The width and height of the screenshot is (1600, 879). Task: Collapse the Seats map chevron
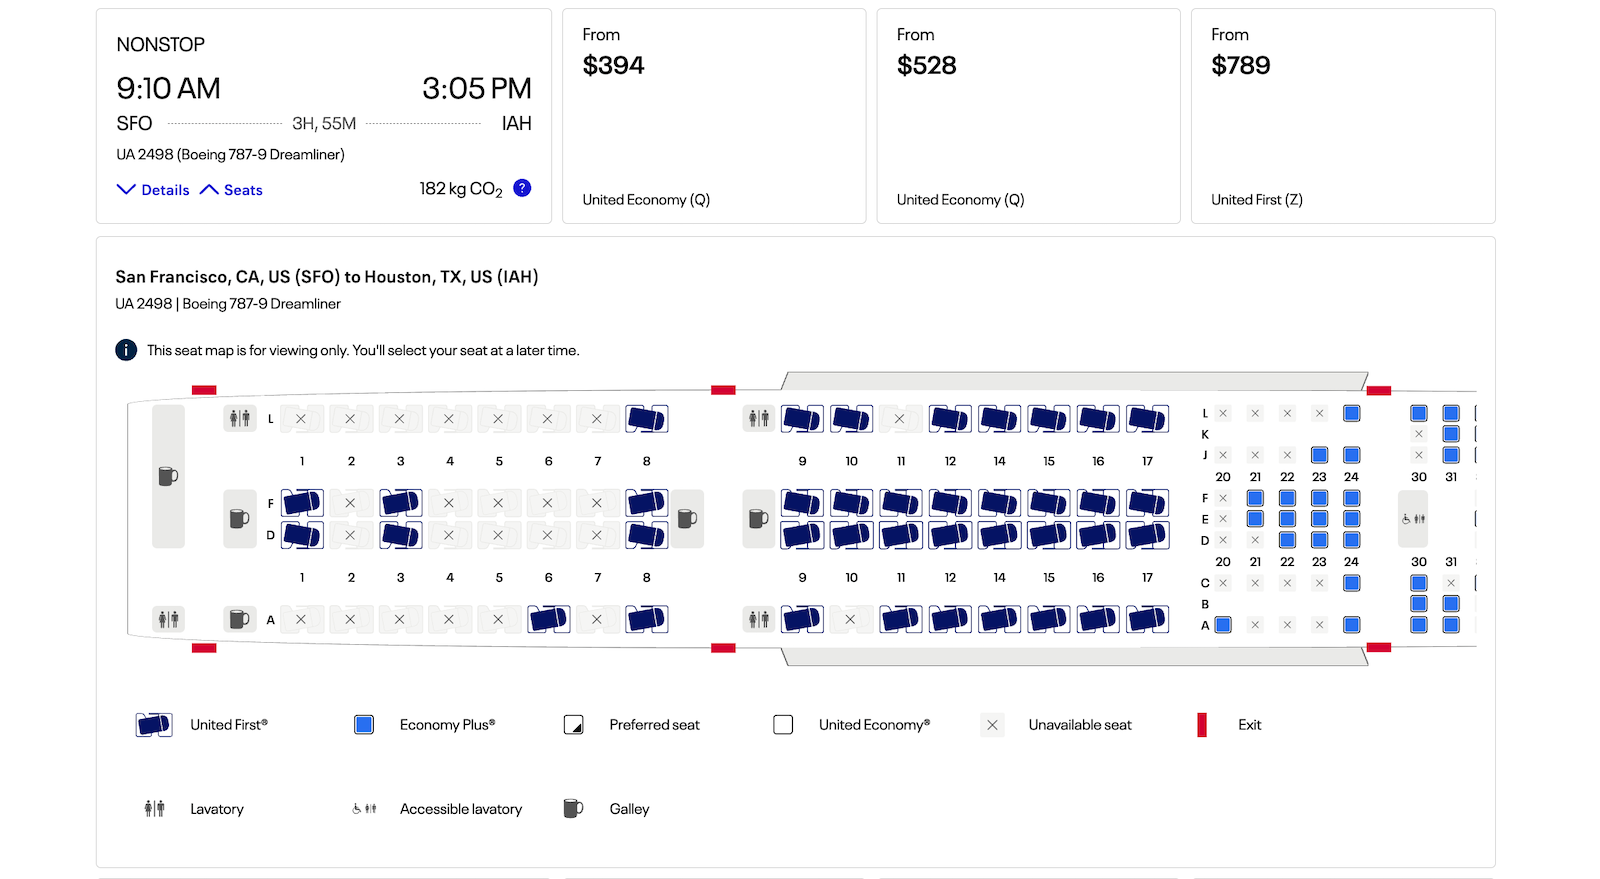(x=231, y=190)
